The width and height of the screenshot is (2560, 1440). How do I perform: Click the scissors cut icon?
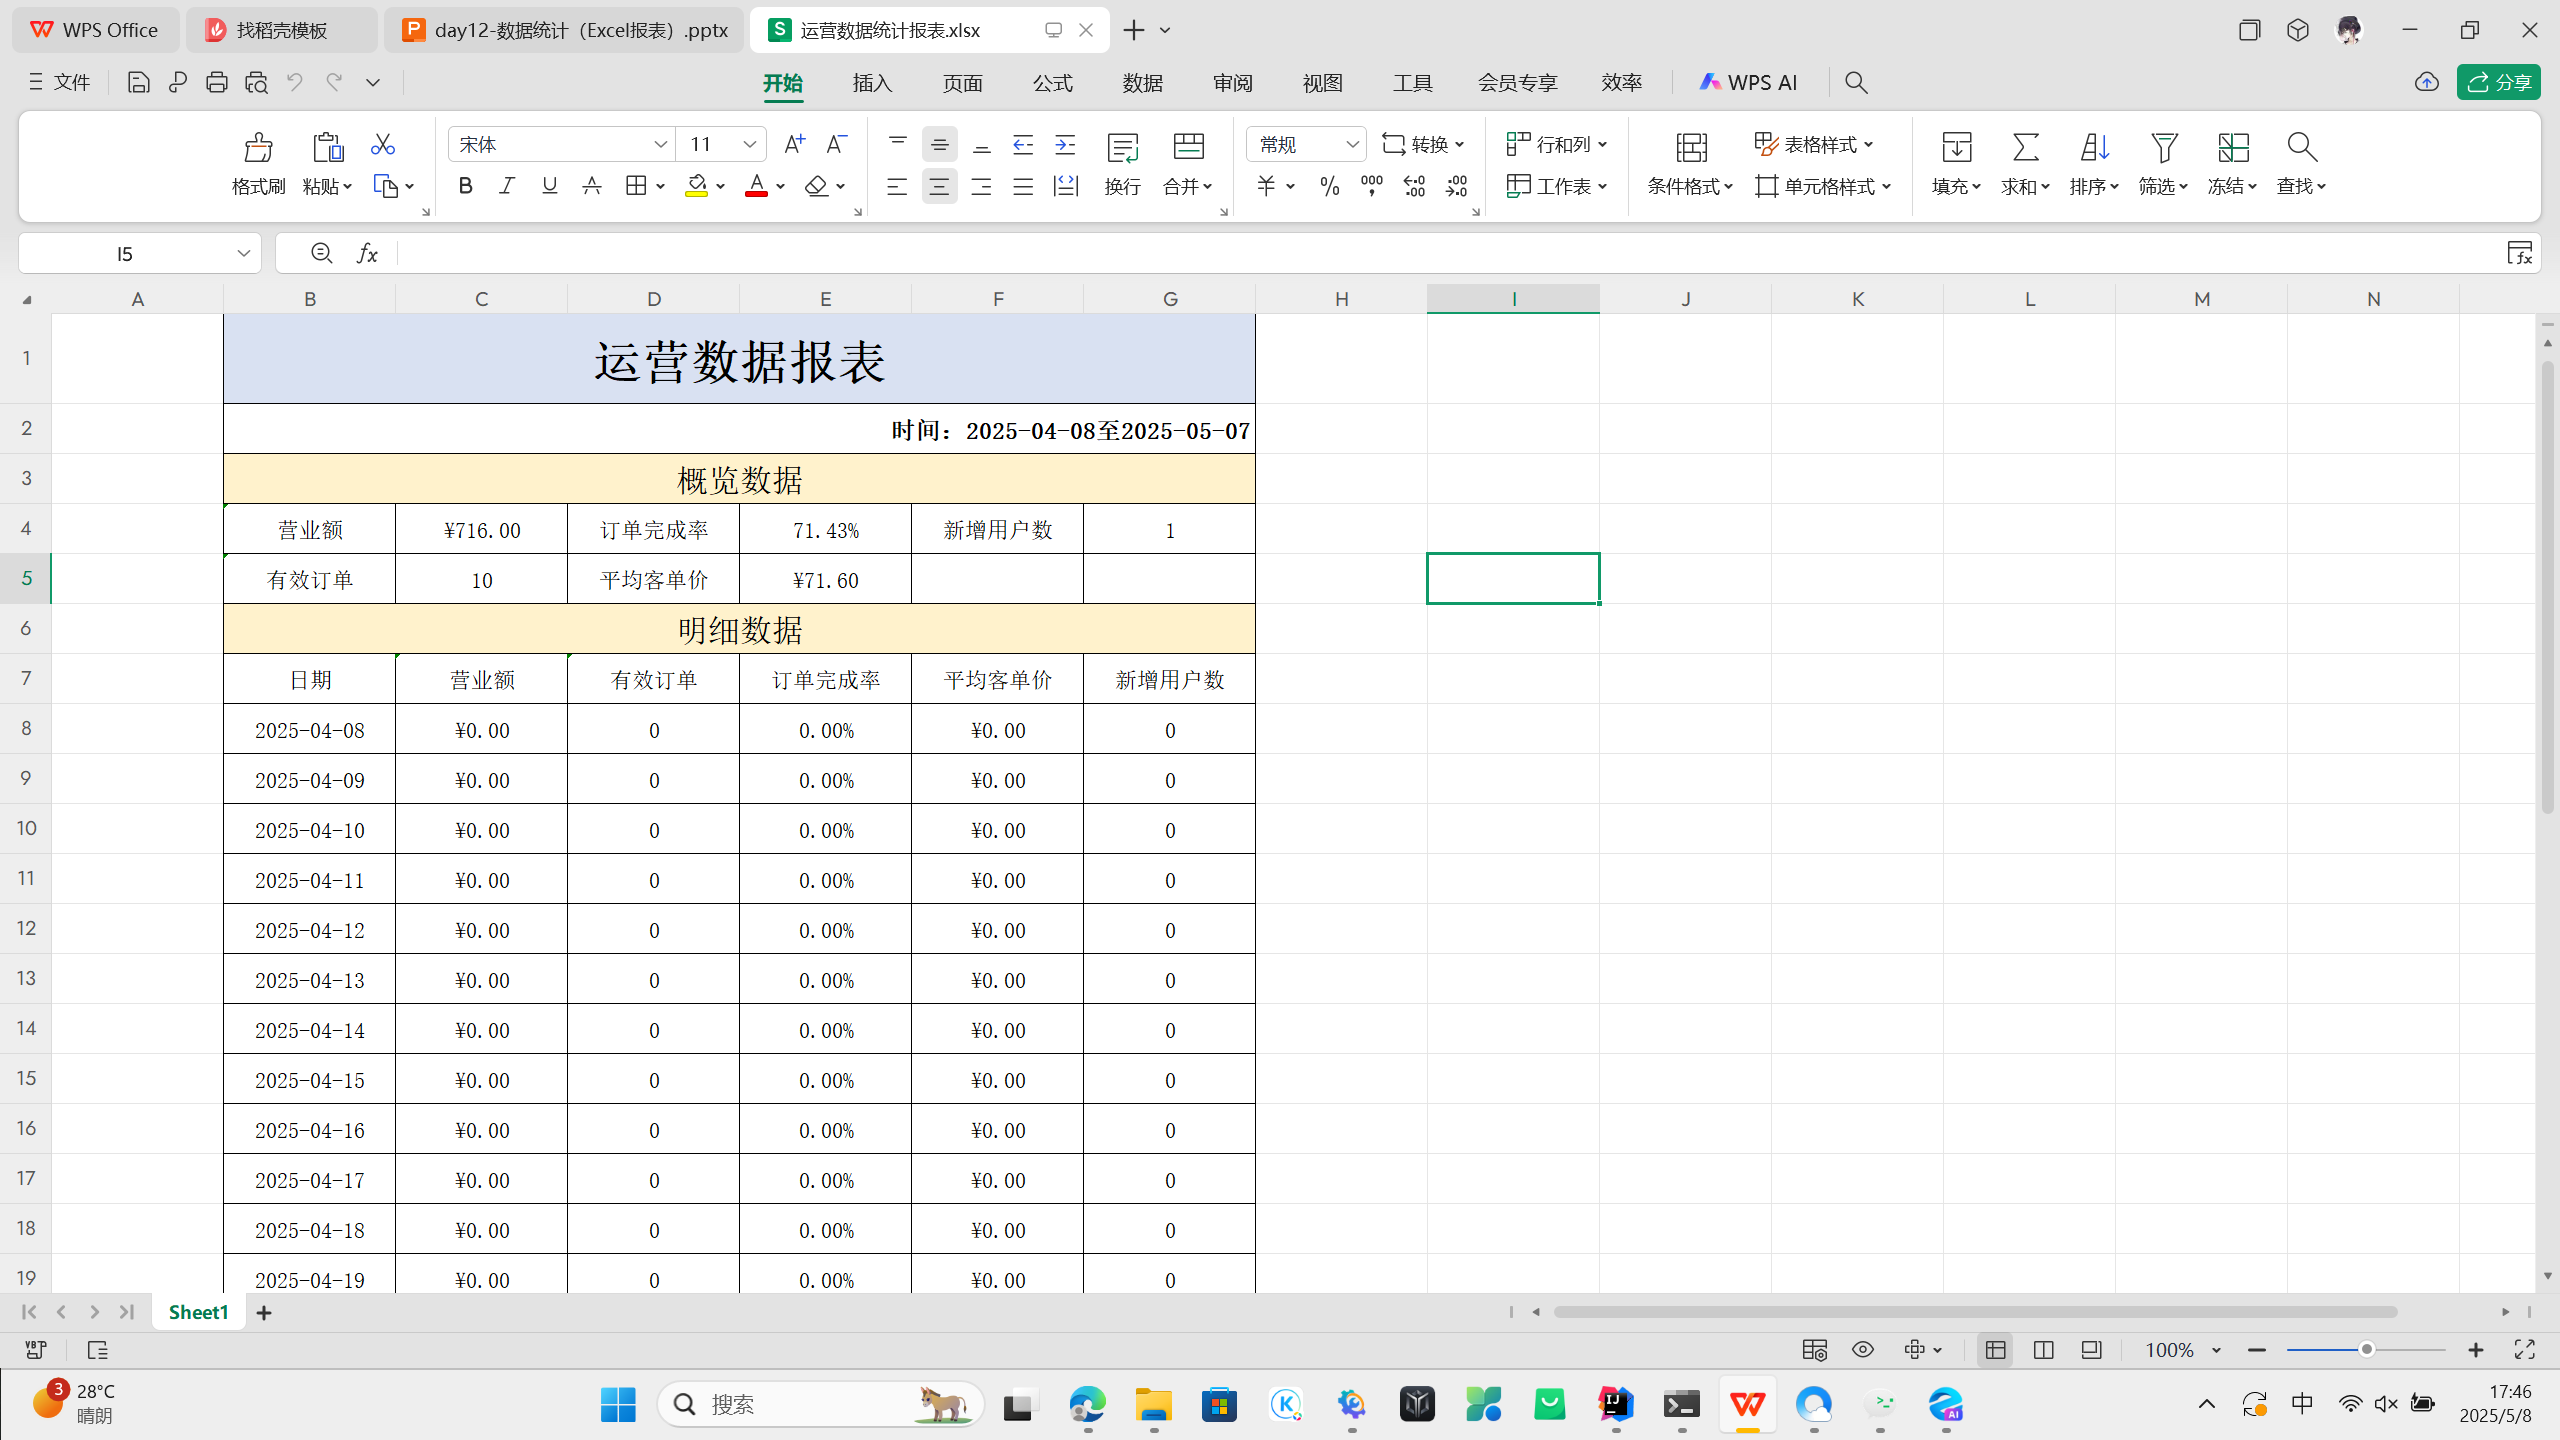point(382,145)
